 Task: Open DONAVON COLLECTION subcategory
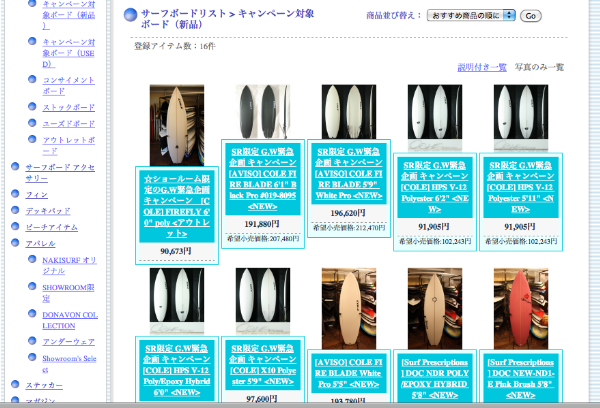pos(70,320)
